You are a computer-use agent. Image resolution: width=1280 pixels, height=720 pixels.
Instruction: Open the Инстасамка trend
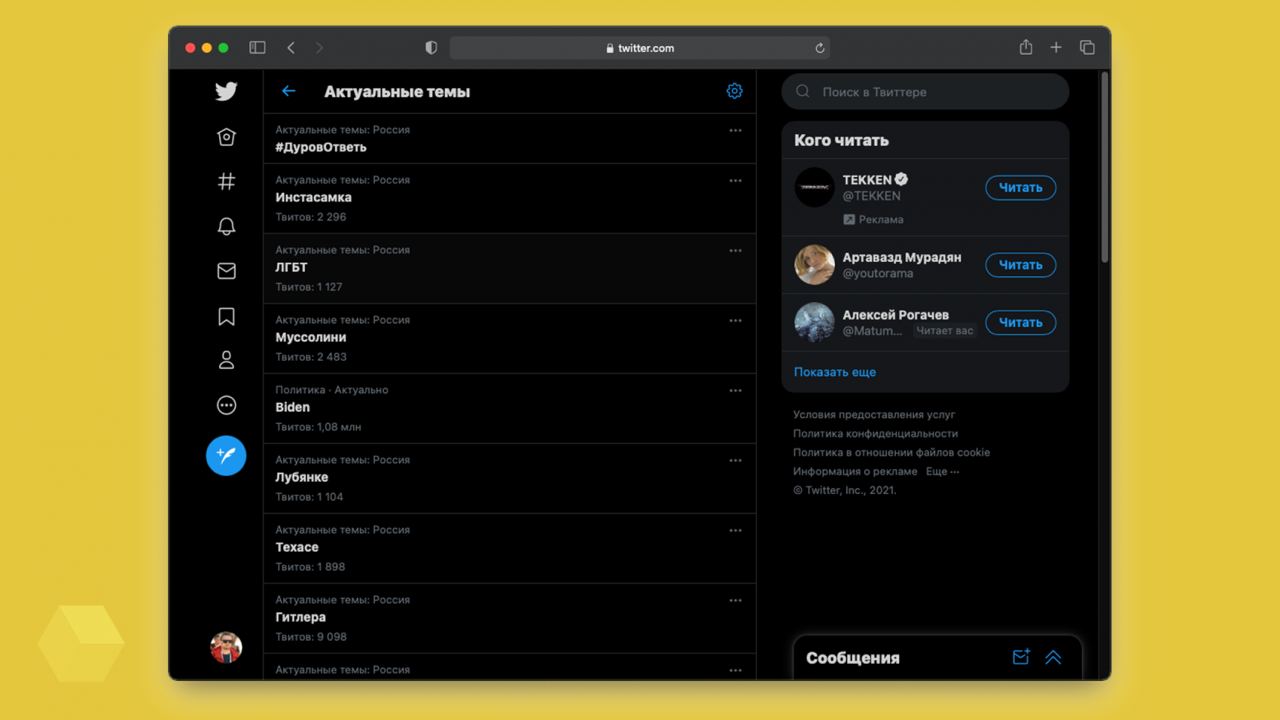coord(510,198)
